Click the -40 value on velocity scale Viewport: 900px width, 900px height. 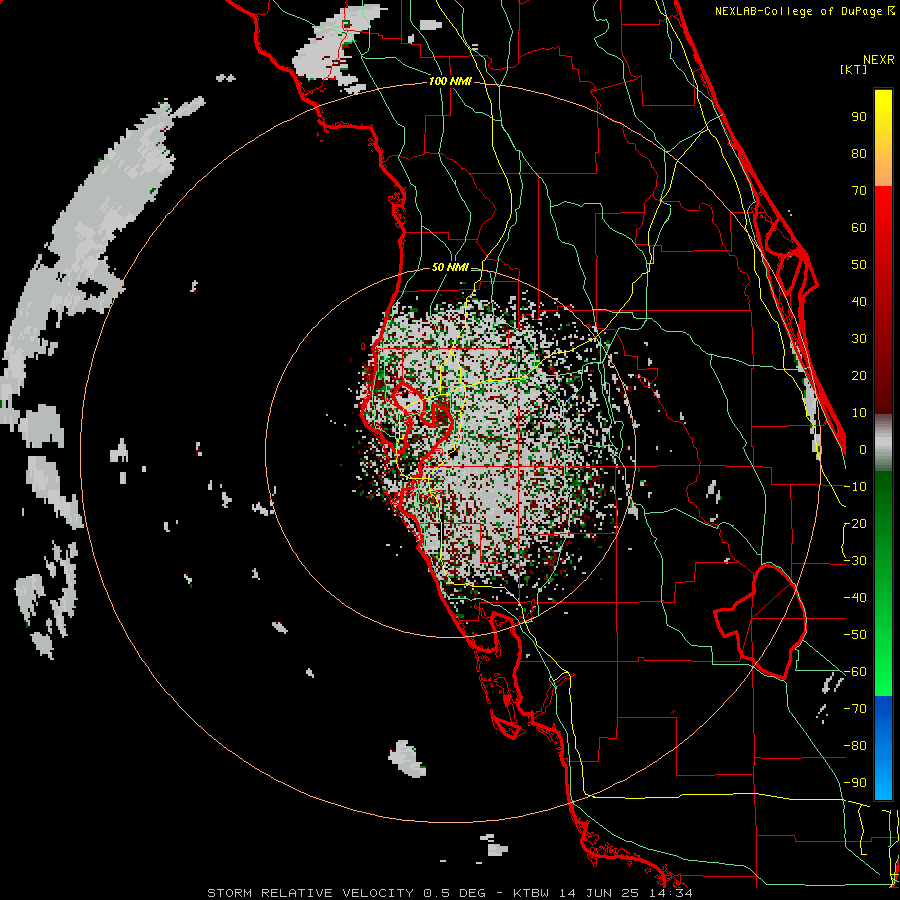(x=855, y=598)
